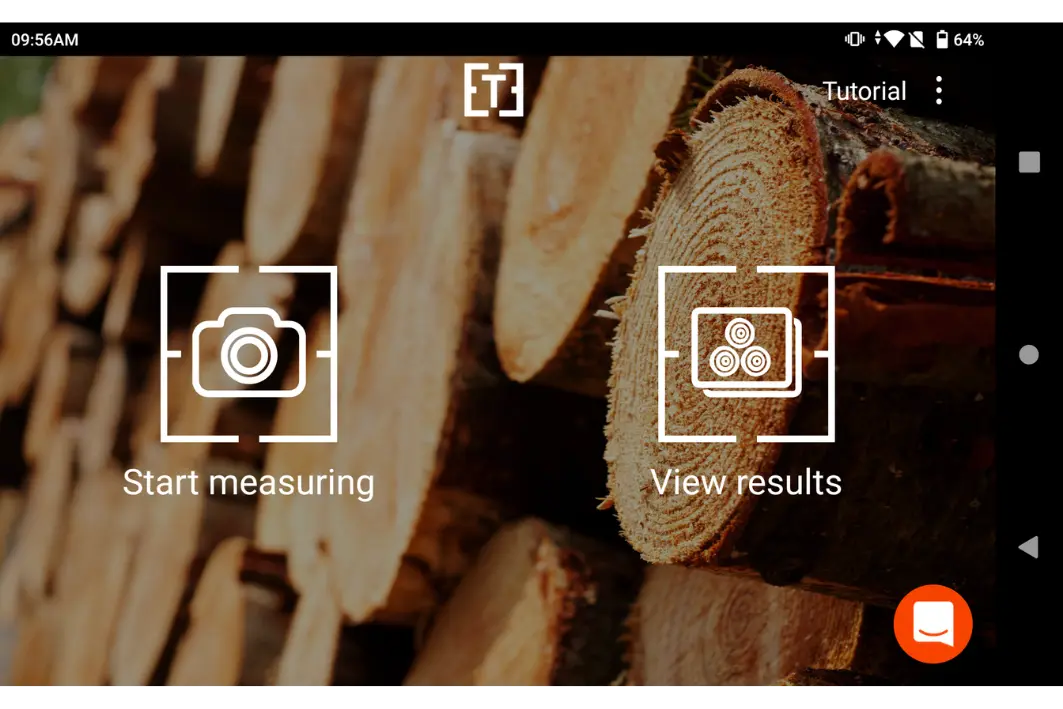Tap the Android back triangle button
The height and width of the screenshot is (709, 1063).
(x=1028, y=547)
